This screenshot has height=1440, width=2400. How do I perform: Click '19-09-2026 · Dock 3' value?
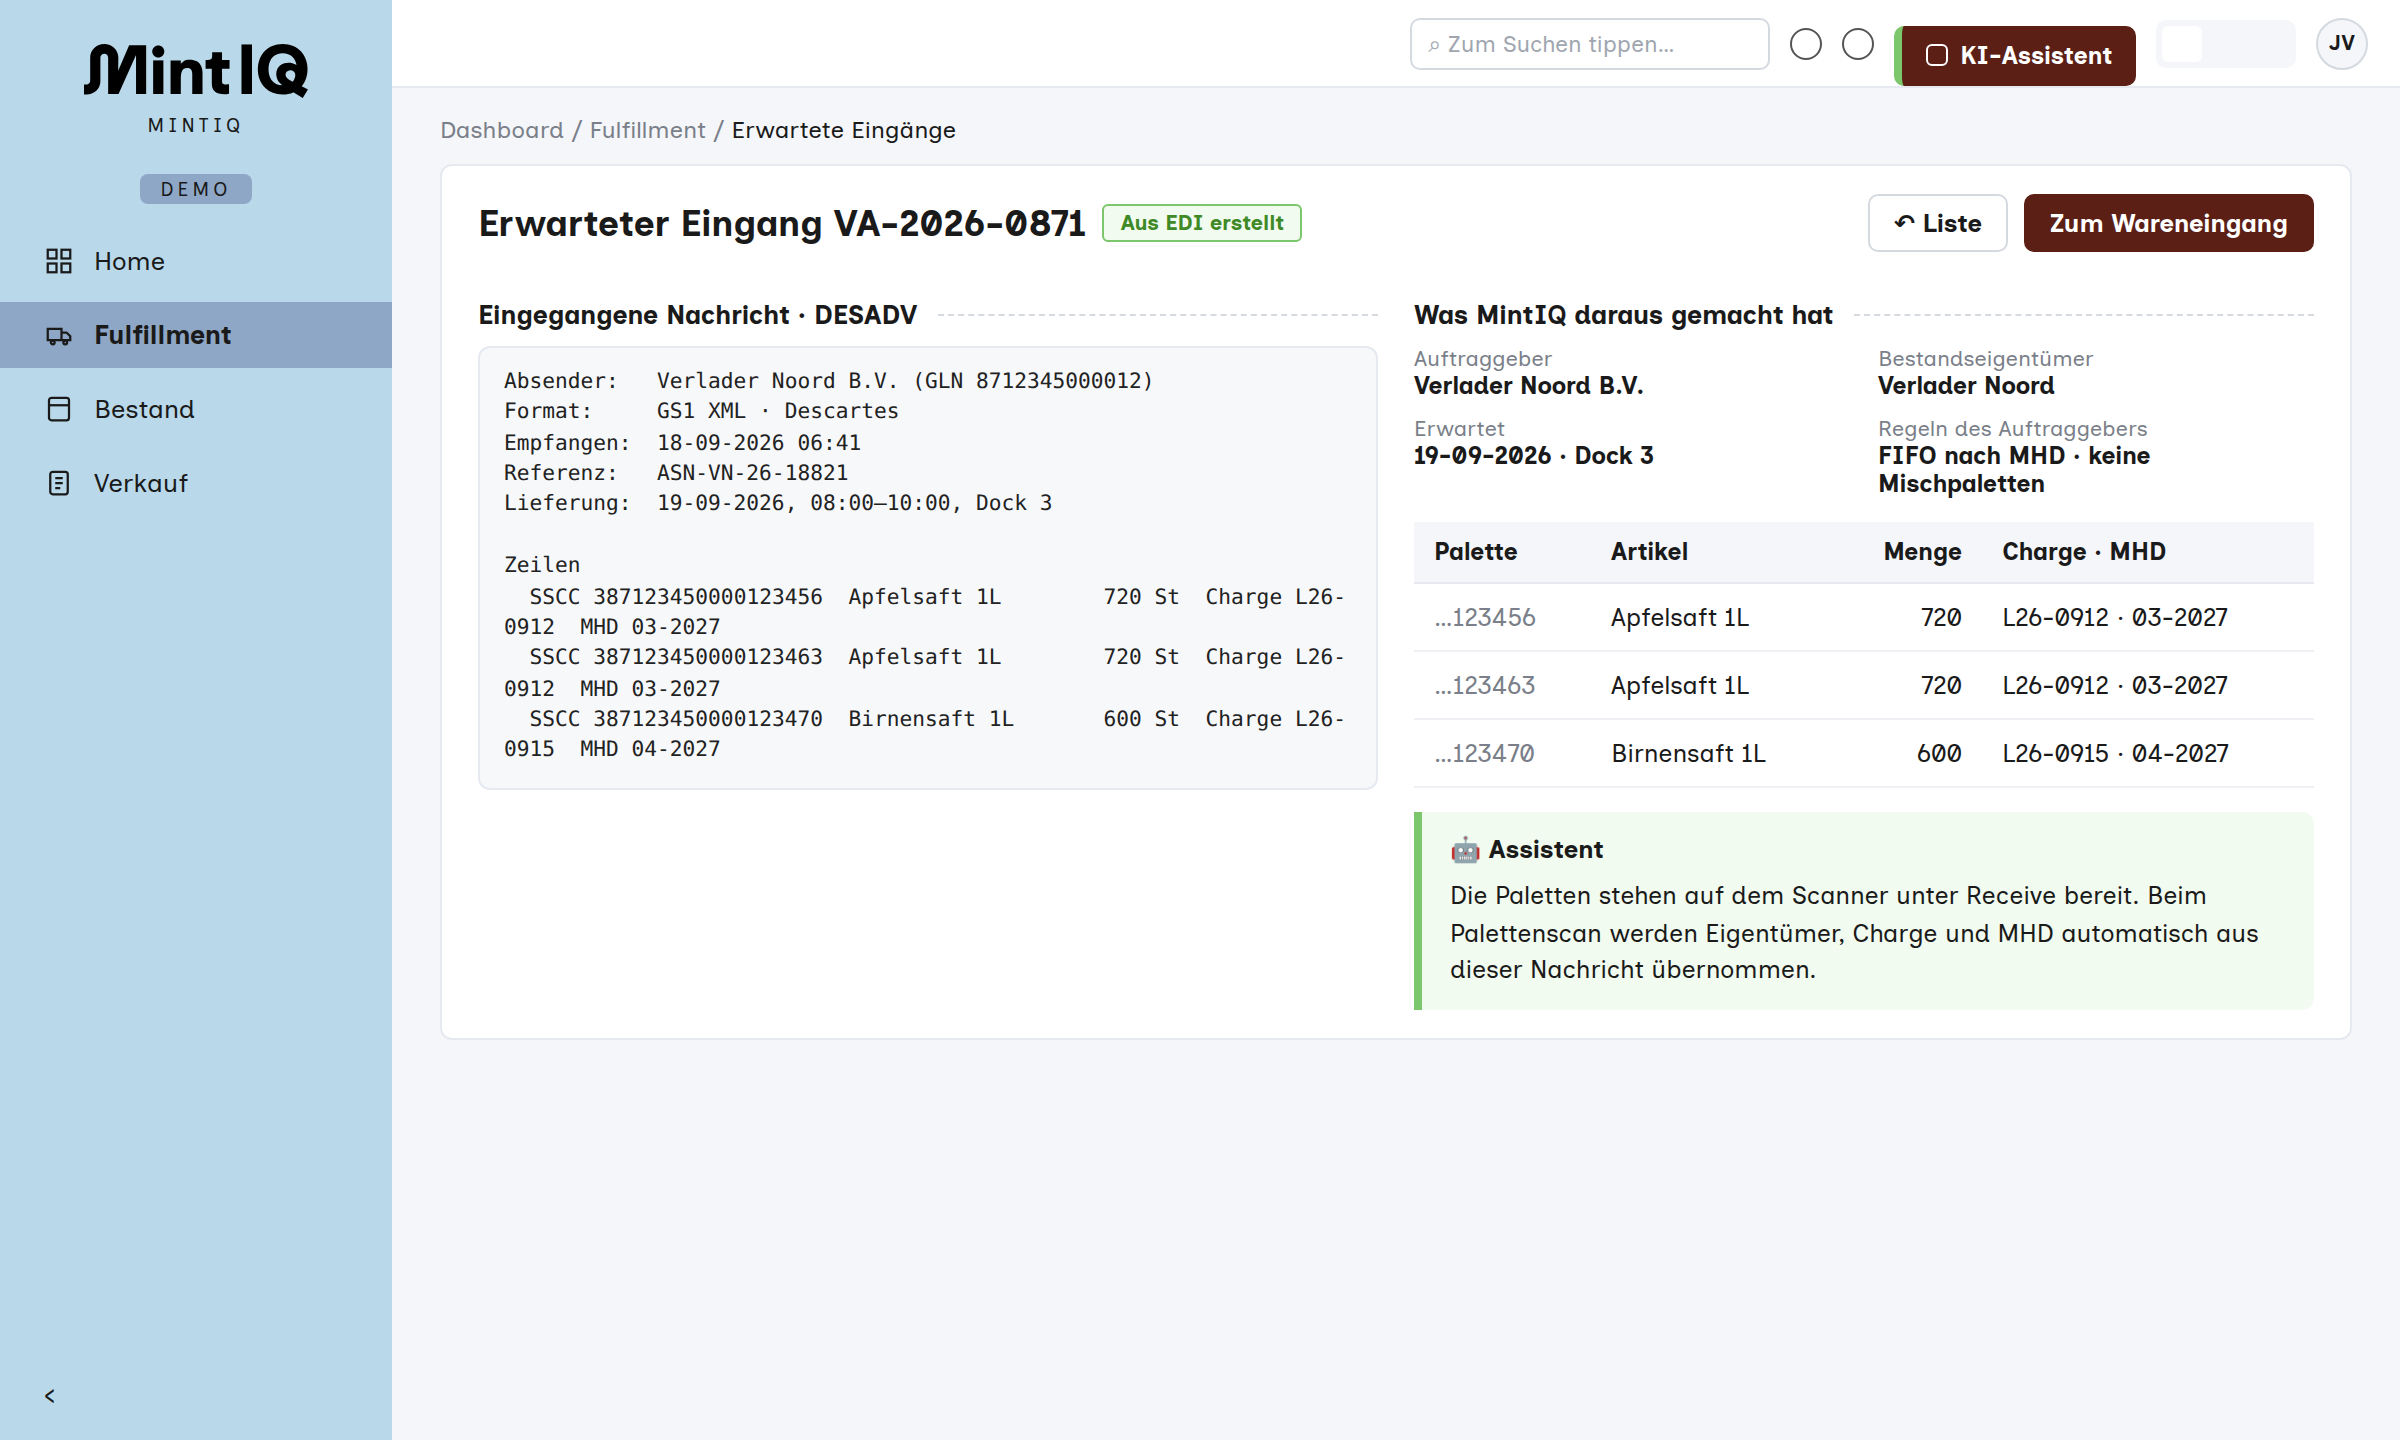[1533, 456]
